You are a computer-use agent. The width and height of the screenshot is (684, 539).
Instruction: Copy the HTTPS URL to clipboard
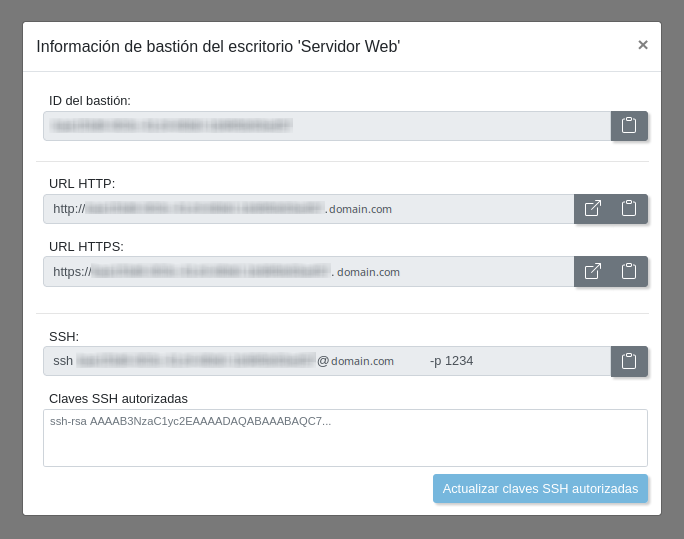coord(629,271)
